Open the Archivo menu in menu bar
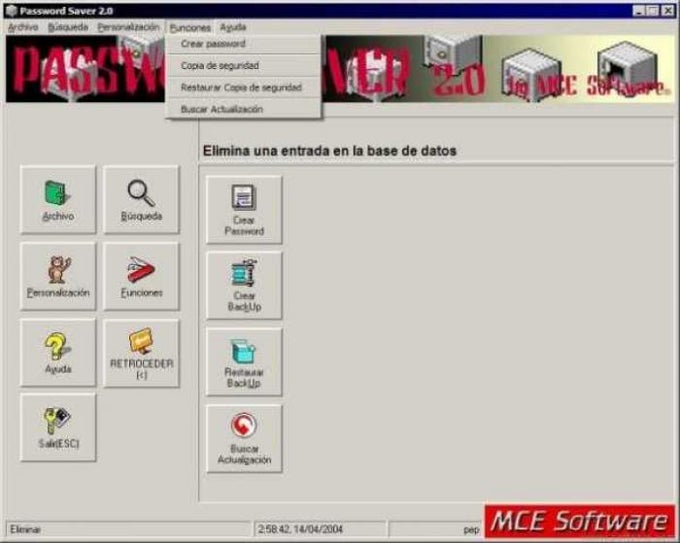 point(23,27)
